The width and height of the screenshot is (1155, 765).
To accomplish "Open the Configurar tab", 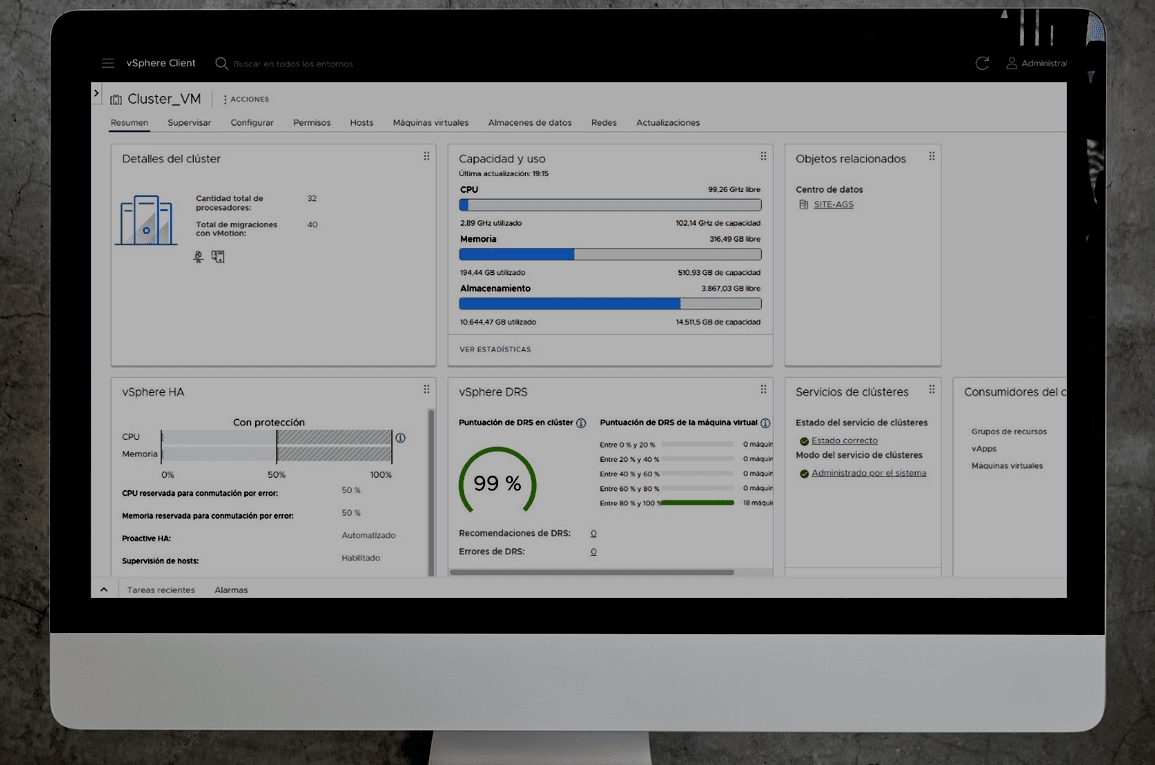I will pyautogui.click(x=252, y=123).
